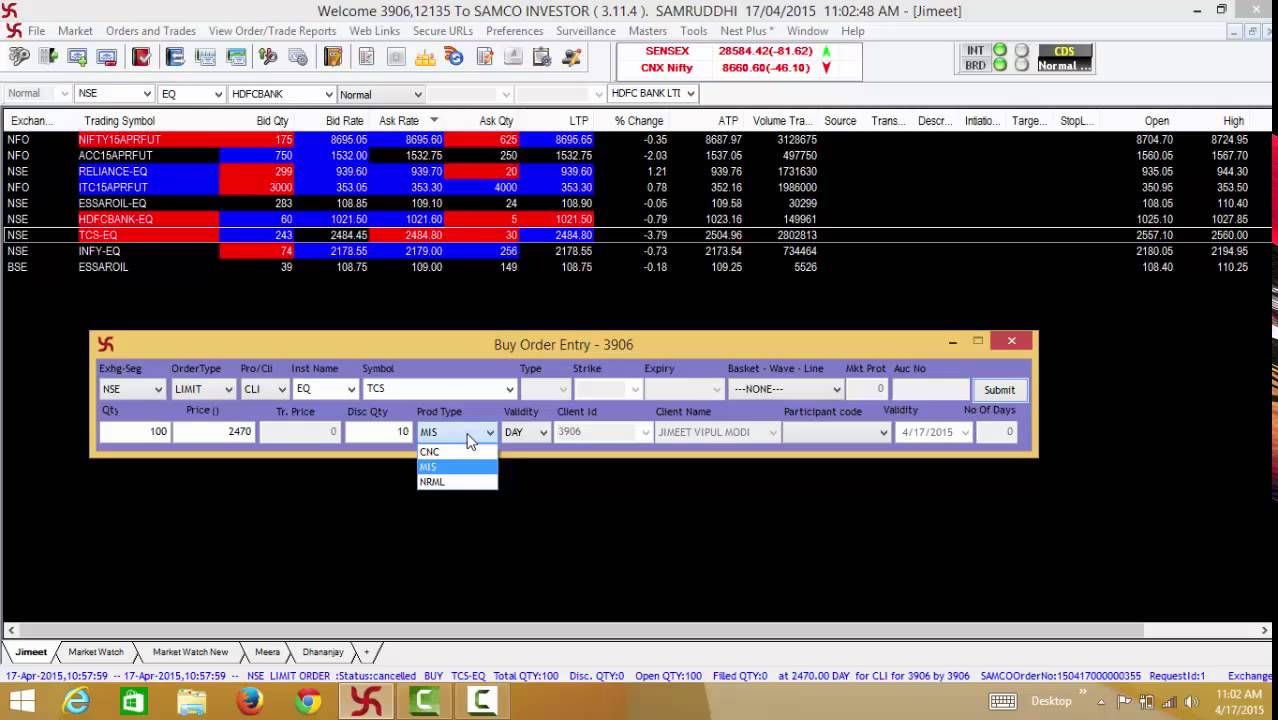
Task: Click the CDS Normal status box
Action: pos(1064,58)
